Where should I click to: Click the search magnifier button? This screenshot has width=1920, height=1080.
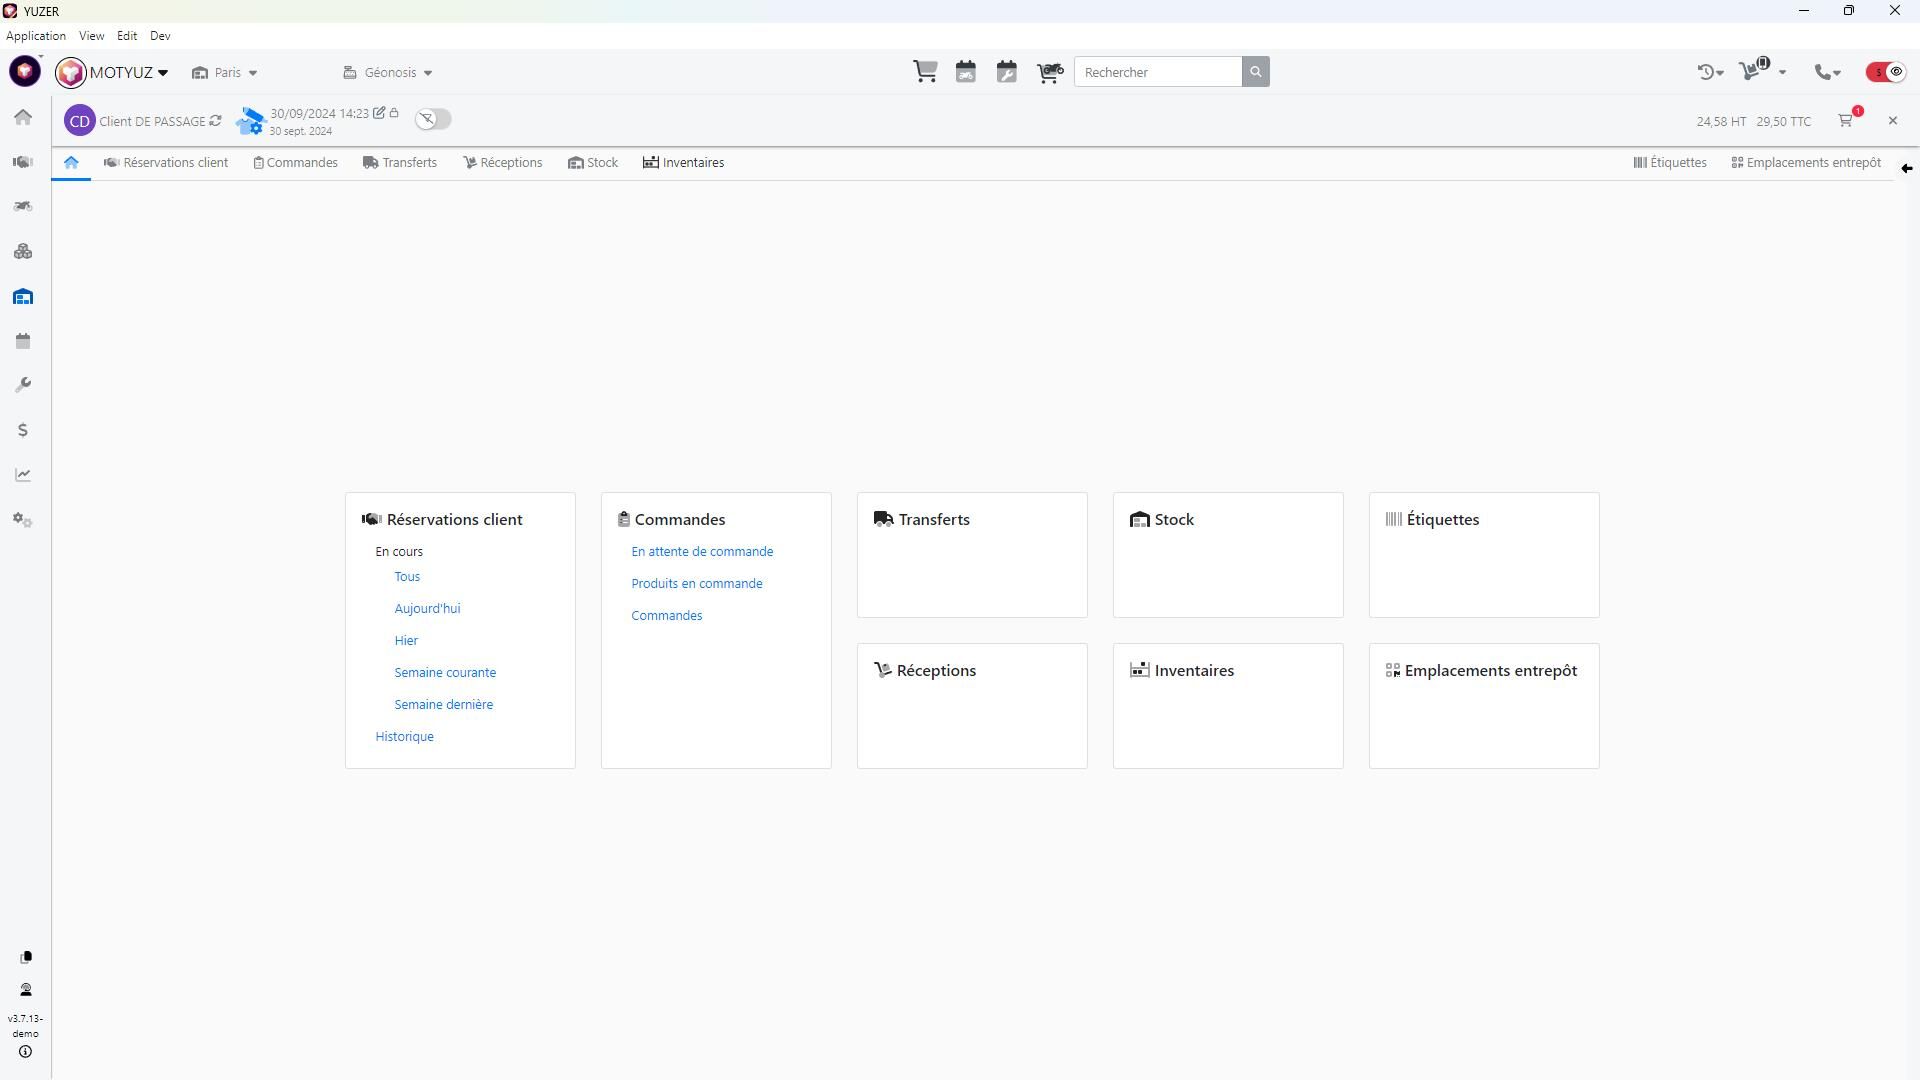[x=1256, y=72]
